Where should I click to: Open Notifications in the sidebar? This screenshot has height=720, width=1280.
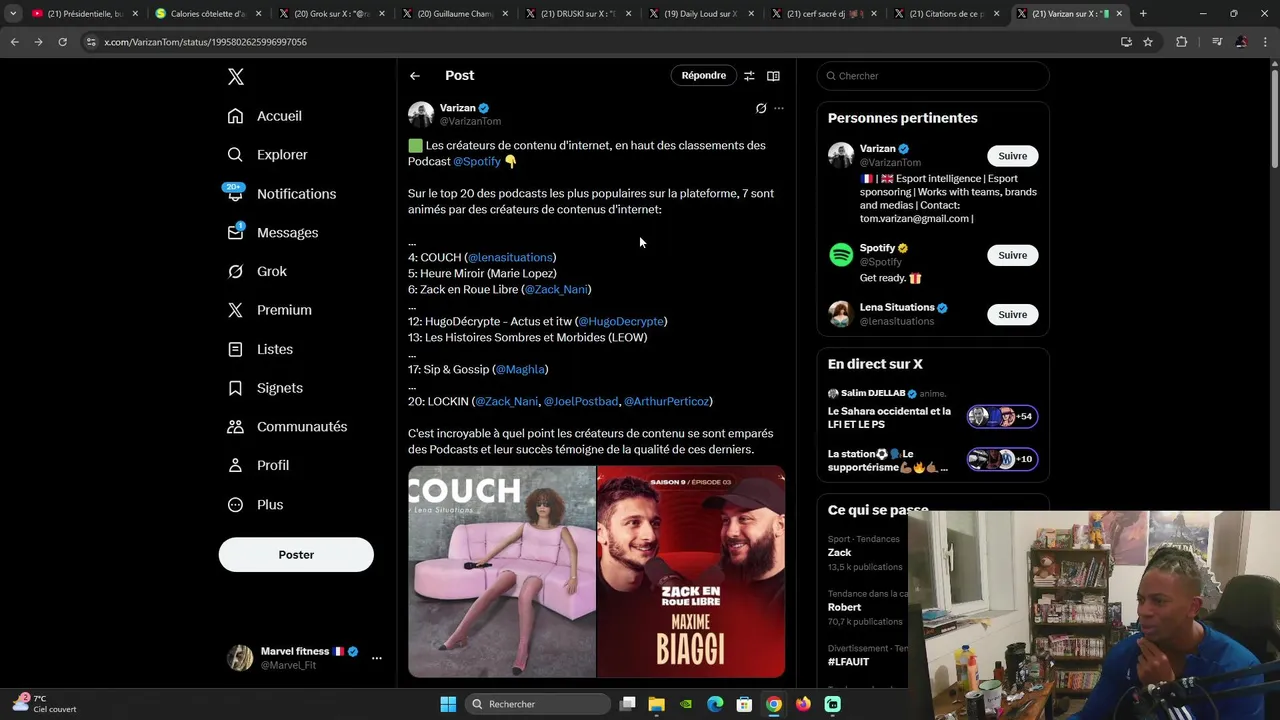coord(281,194)
